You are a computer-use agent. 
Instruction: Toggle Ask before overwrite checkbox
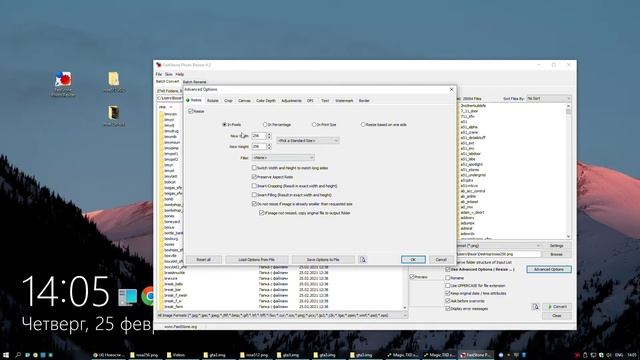point(448,301)
